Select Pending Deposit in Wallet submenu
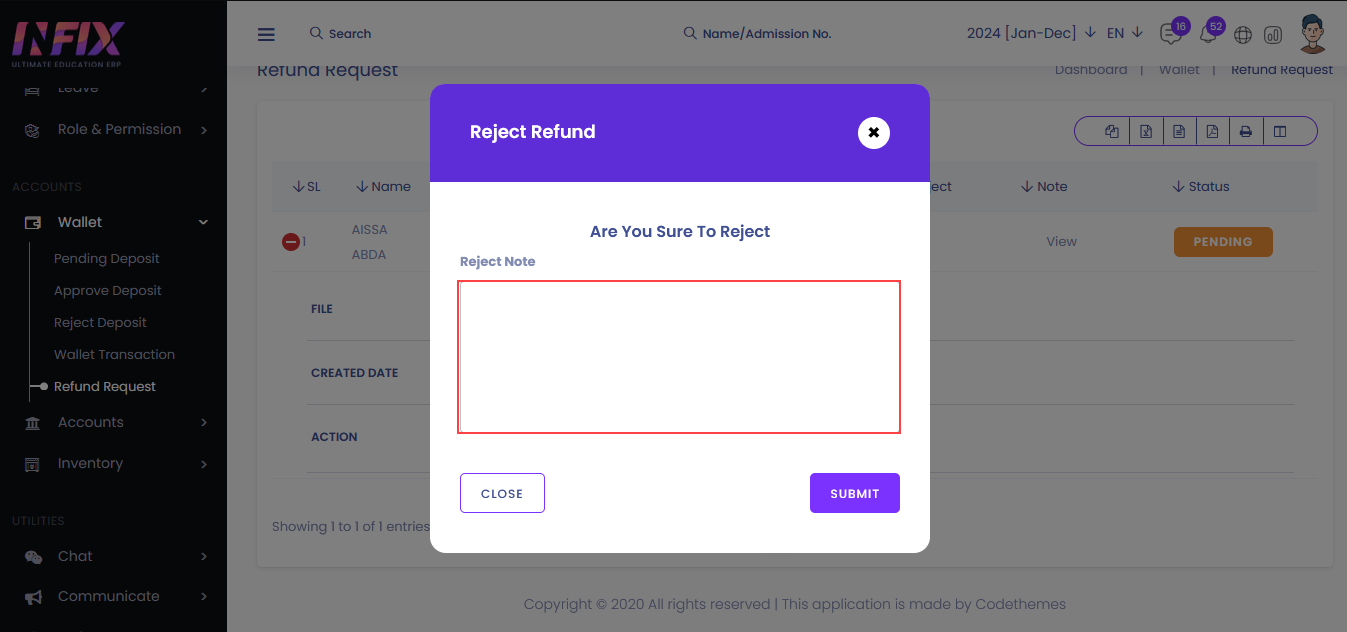Image resolution: width=1347 pixels, height=632 pixels. point(107,258)
